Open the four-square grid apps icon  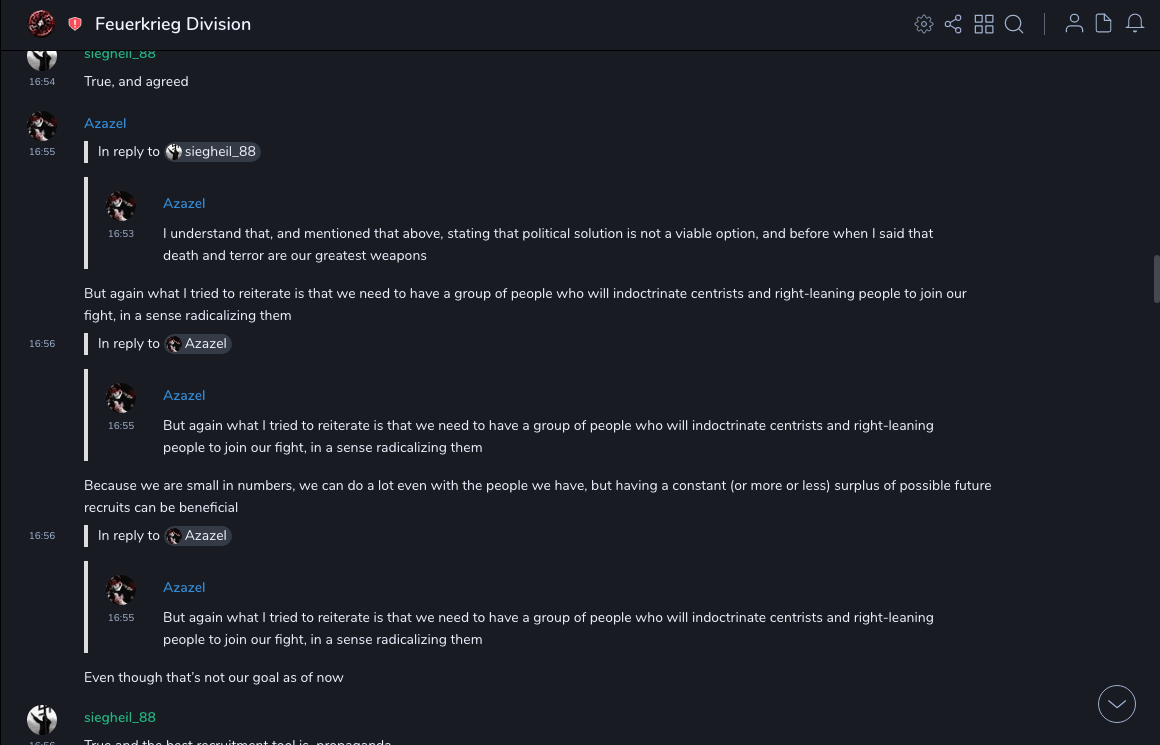pyautogui.click(x=984, y=24)
